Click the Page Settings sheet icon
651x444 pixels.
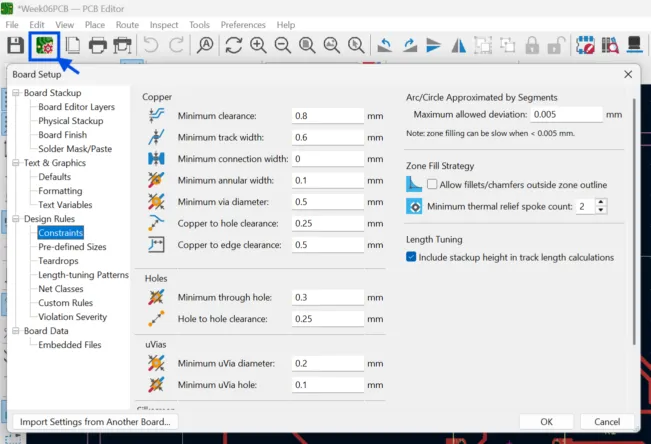tap(73, 45)
